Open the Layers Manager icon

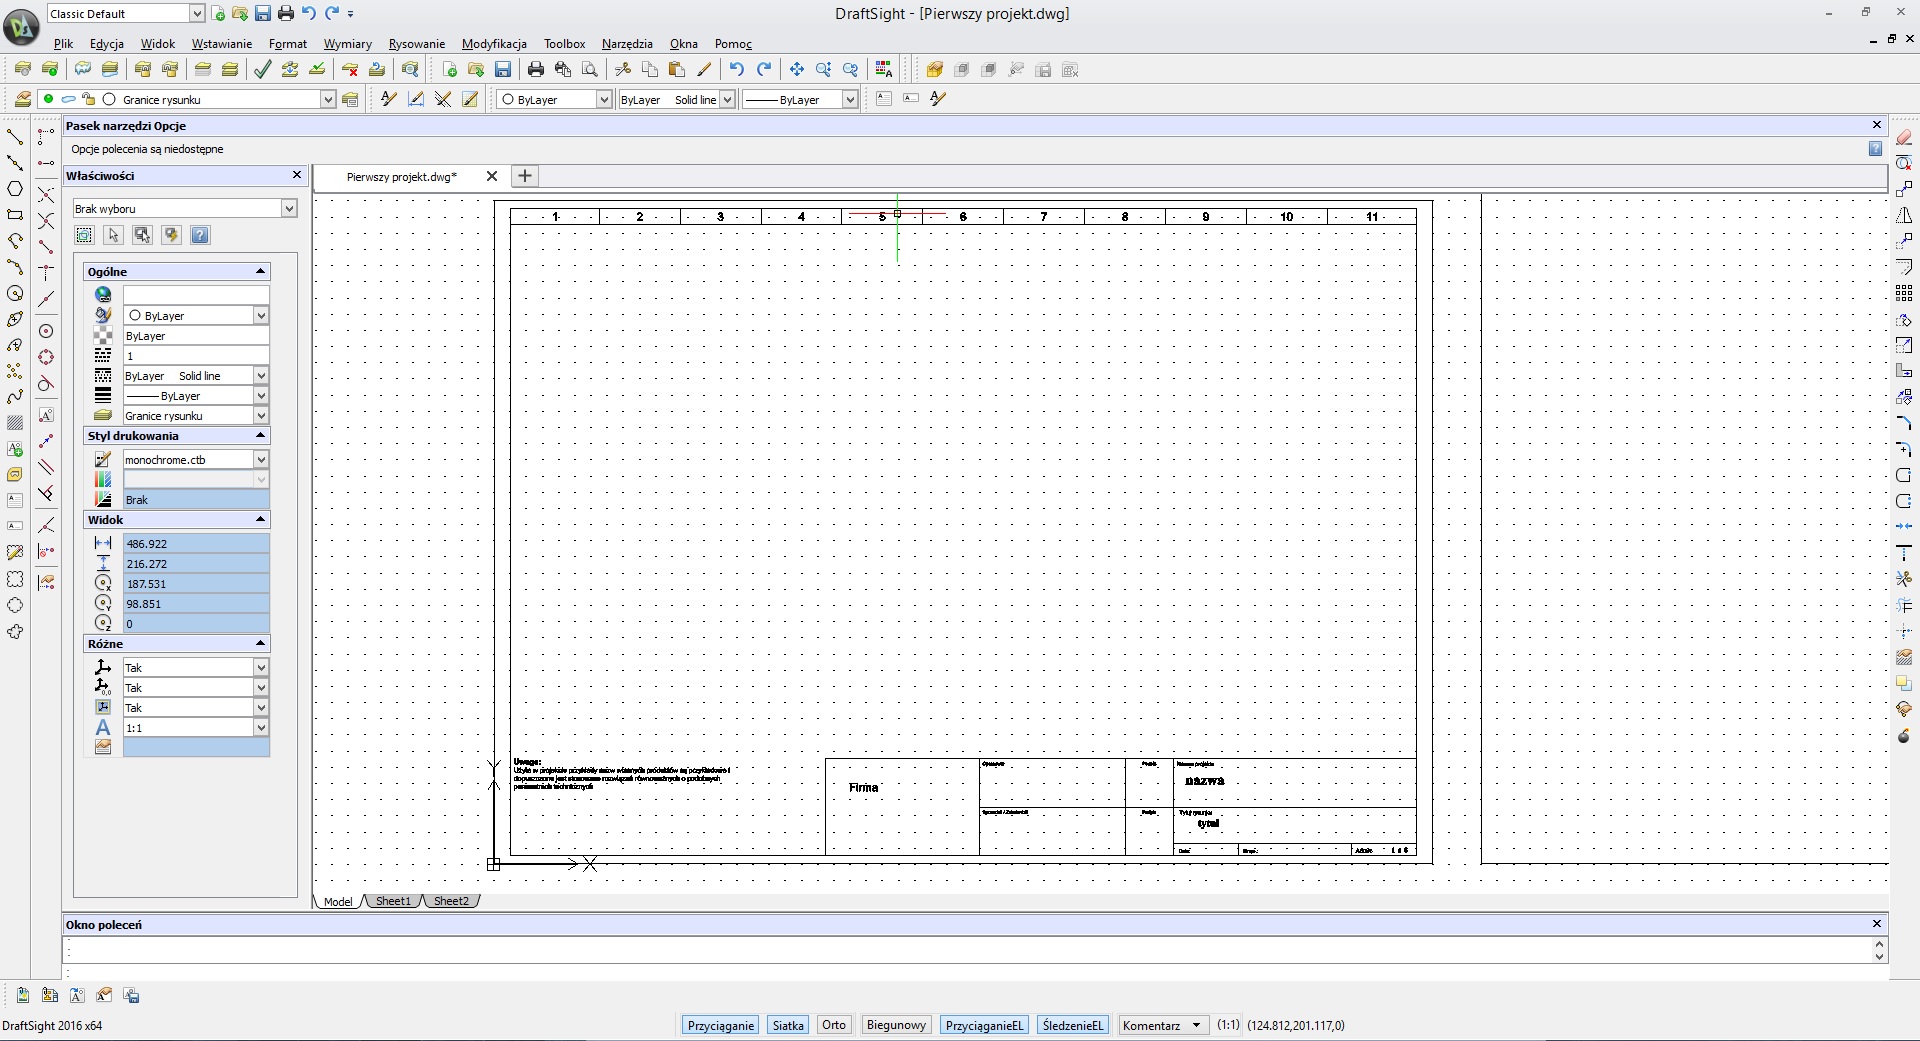point(22,99)
